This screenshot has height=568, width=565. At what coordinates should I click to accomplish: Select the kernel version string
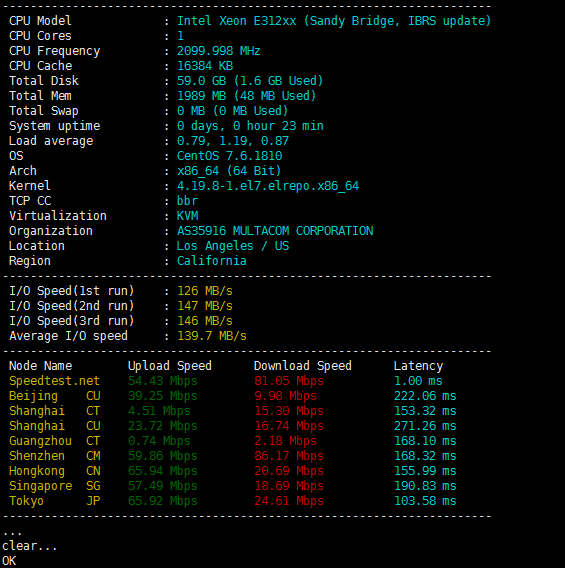[x=268, y=186]
